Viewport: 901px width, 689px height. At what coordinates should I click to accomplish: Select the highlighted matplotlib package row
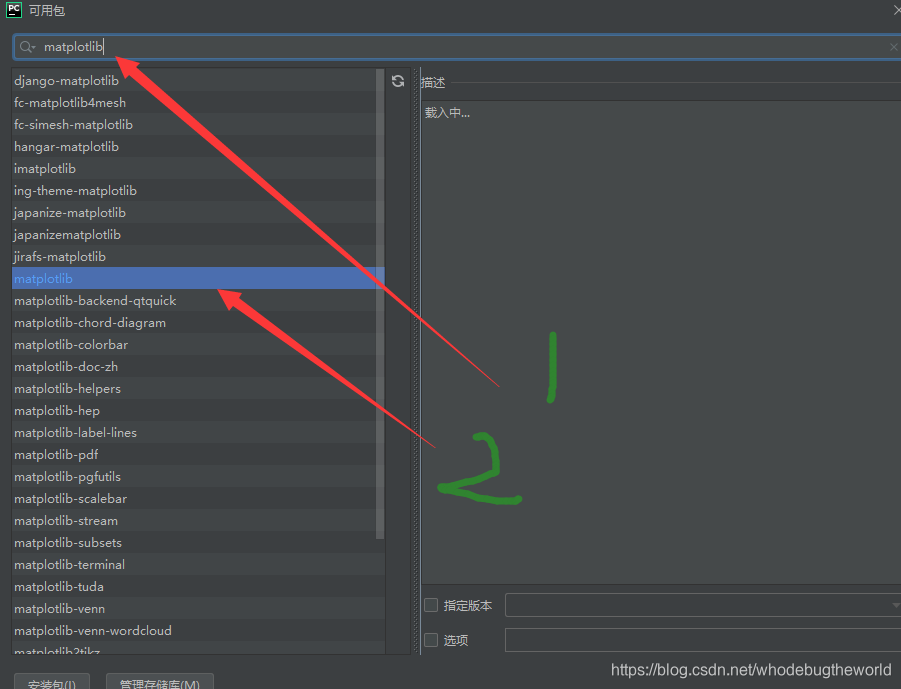198,278
